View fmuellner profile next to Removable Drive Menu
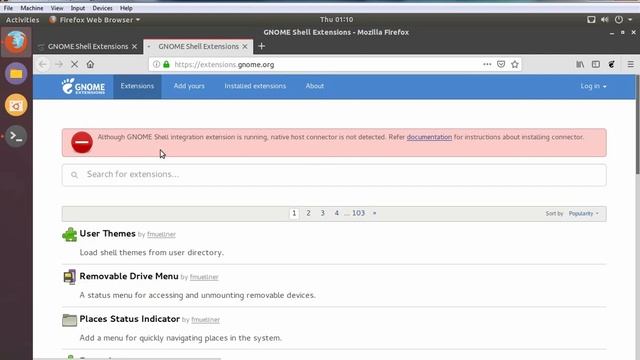640x360 pixels. tap(204, 277)
